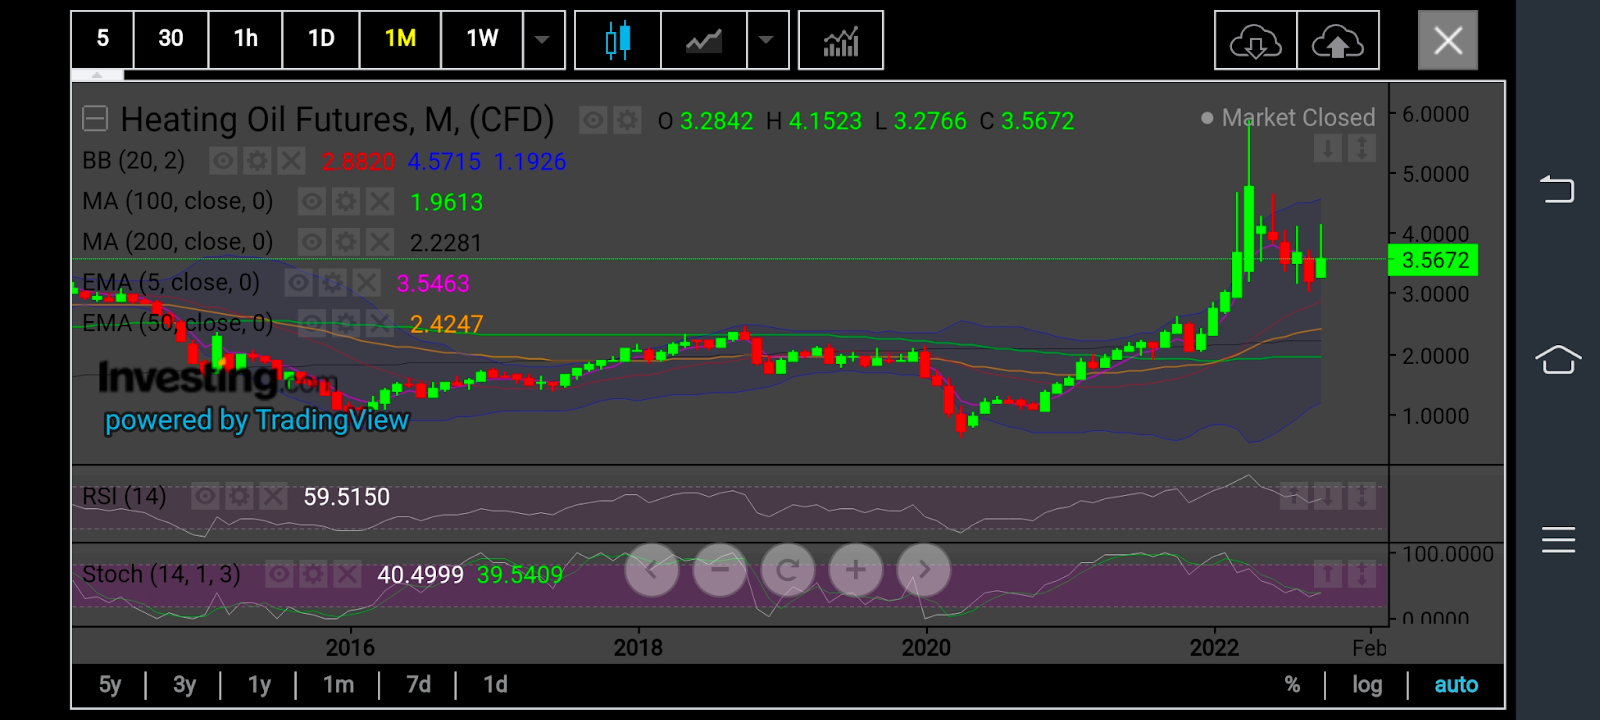The width and height of the screenshot is (1600, 720).
Task: Remove the MA (100, close, 0) indicator
Action: pos(380,202)
